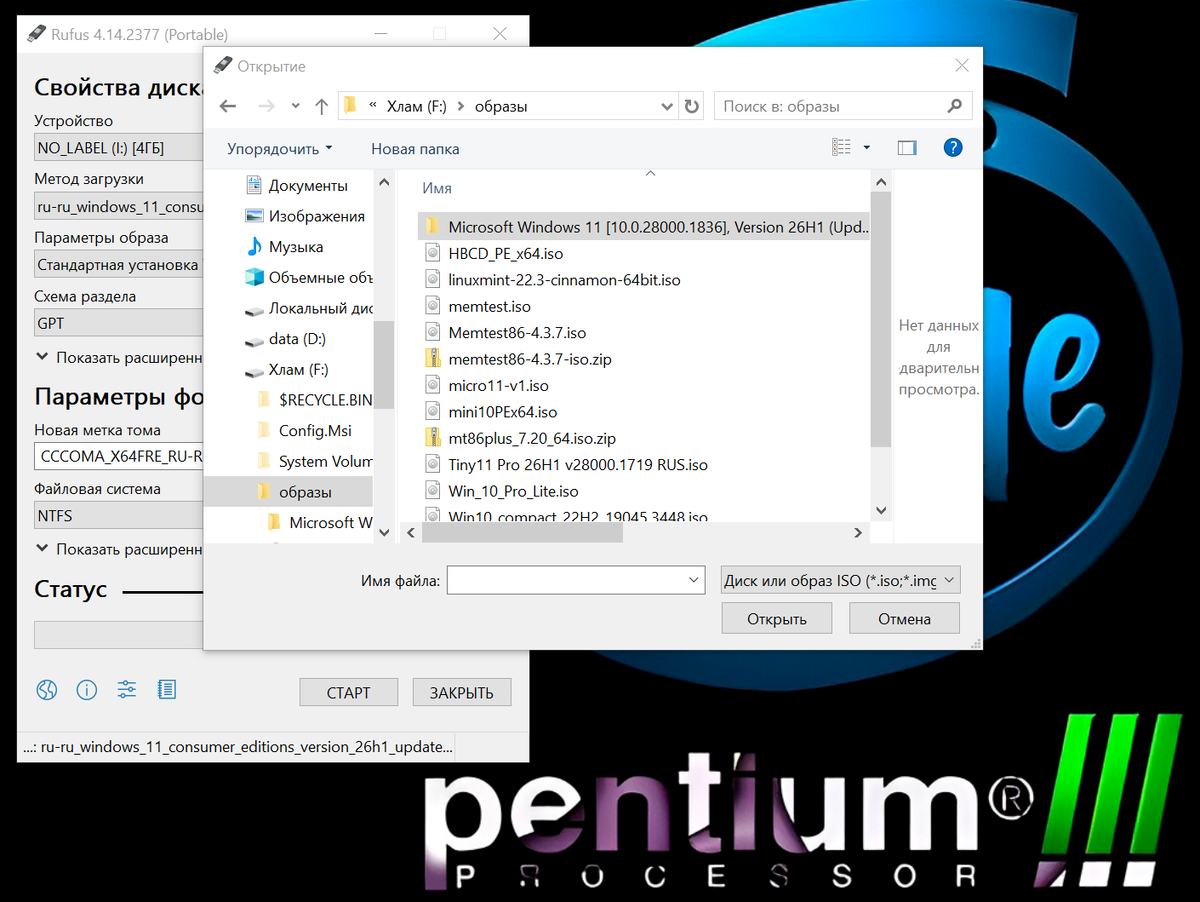Select $RECYCLE.BIN folder in tree

click(x=314, y=400)
